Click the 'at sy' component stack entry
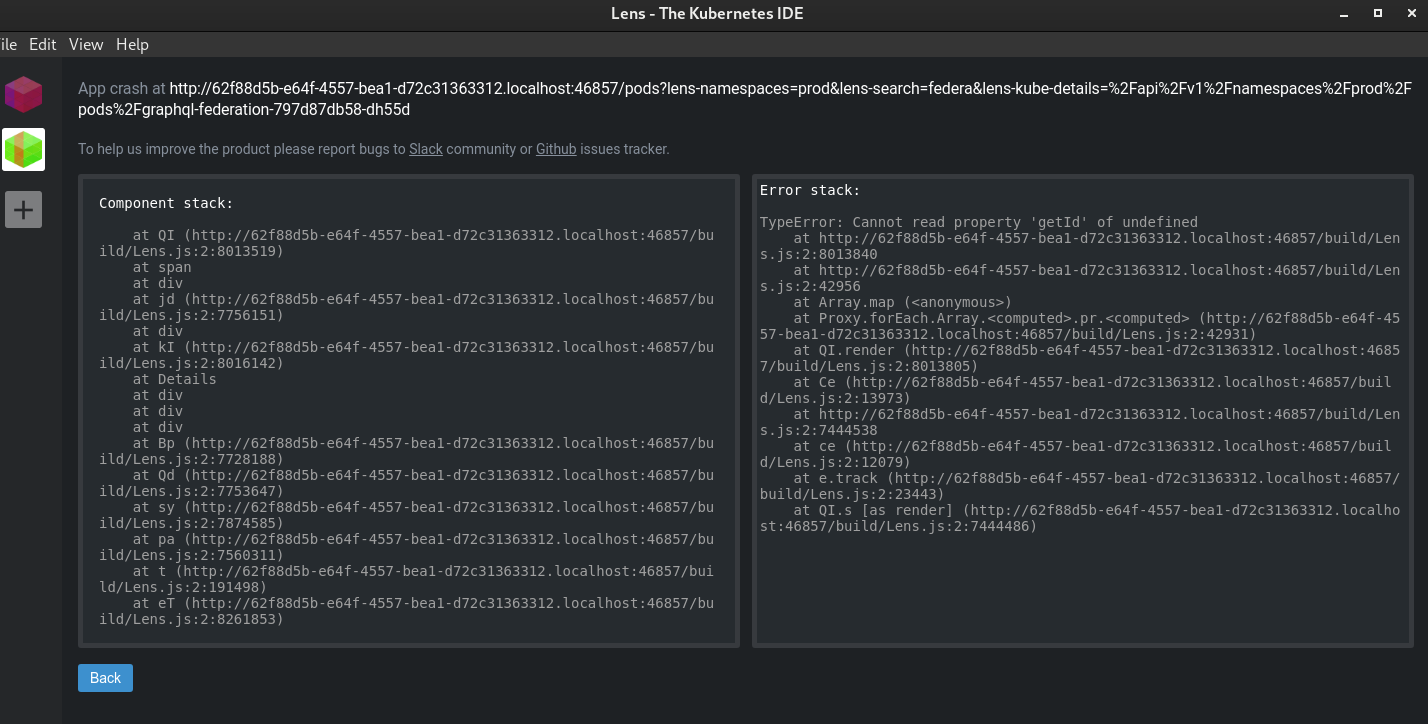Screen dimensions: 1428x724 [407, 515]
